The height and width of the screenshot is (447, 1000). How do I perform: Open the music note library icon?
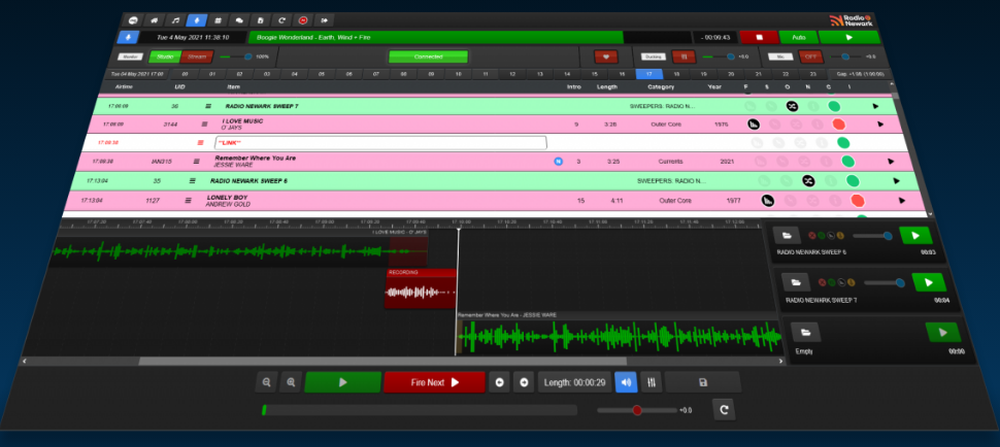(175, 20)
